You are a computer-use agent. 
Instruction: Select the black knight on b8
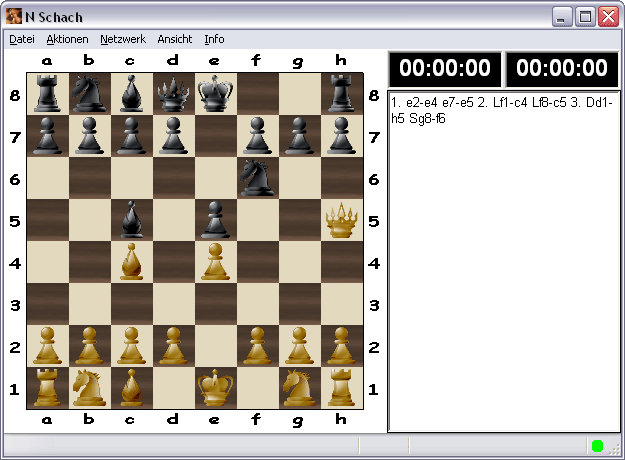(x=89, y=94)
